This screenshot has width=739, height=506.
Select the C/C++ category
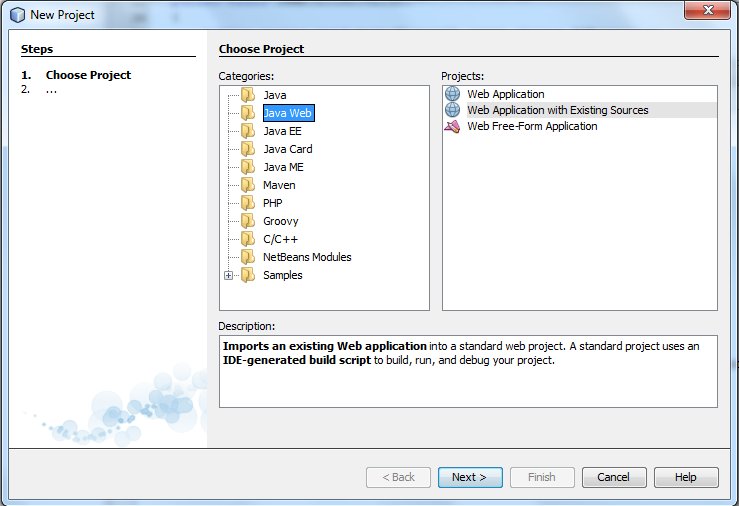280,239
